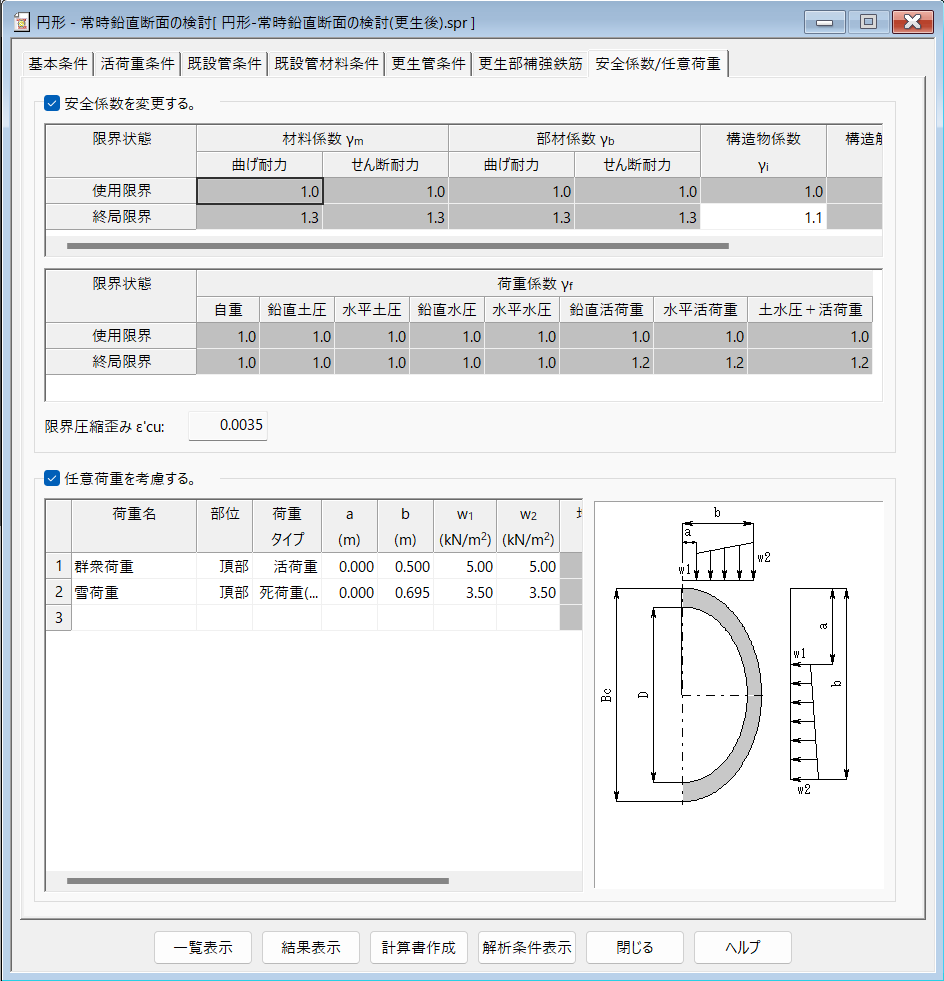Screen dimensions: 944x981
Task: Click 部位 cell 頂部 of 群衆荷重 row
Action: (225, 567)
